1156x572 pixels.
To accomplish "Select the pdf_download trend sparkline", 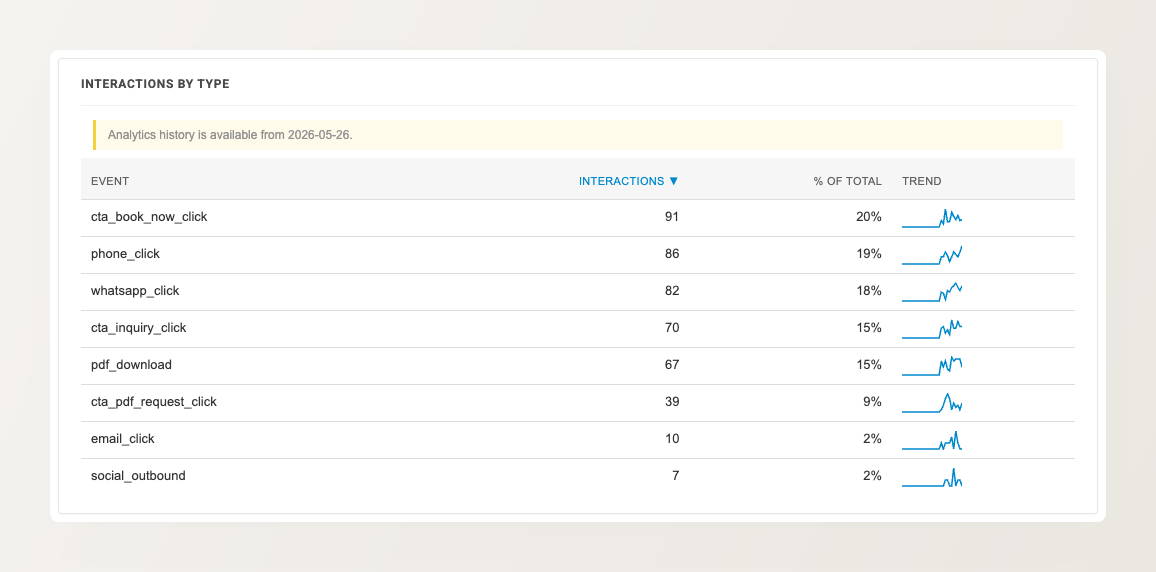I will click(x=932, y=366).
